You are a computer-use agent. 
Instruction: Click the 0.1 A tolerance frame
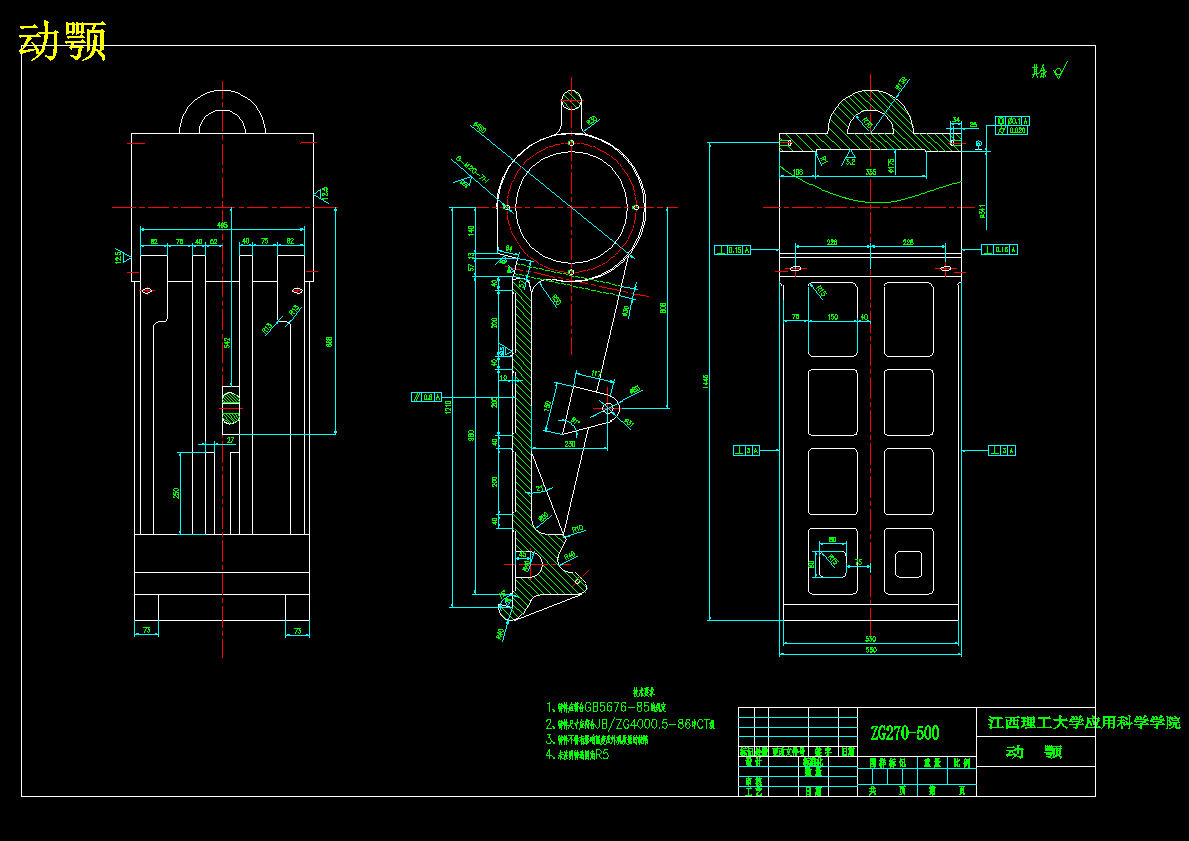1013,121
